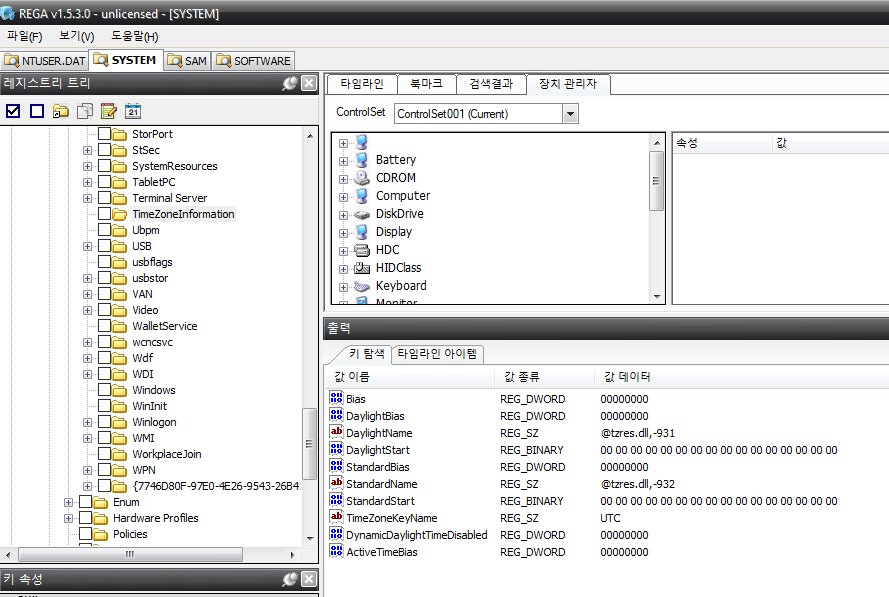889x597 pixels.
Task: Open the 북마크 tab
Action: tap(426, 84)
